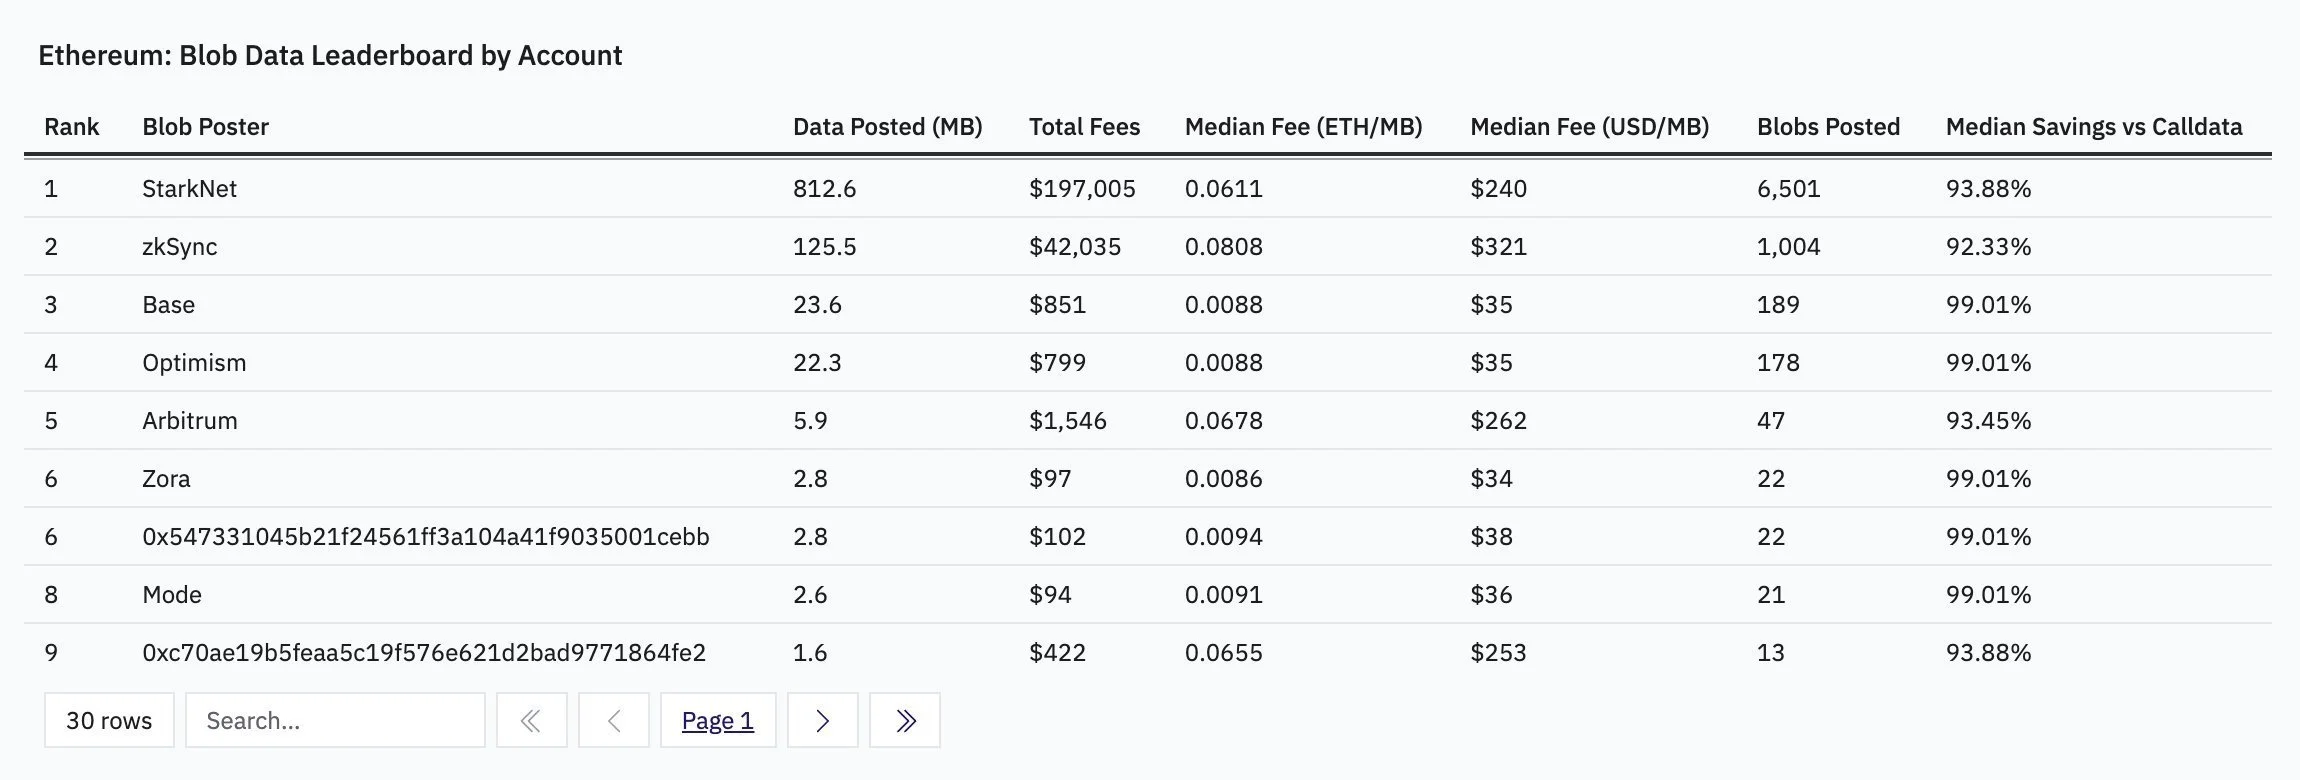Focus the Search input field
Screen dimensions: 2300x780
point(335,720)
